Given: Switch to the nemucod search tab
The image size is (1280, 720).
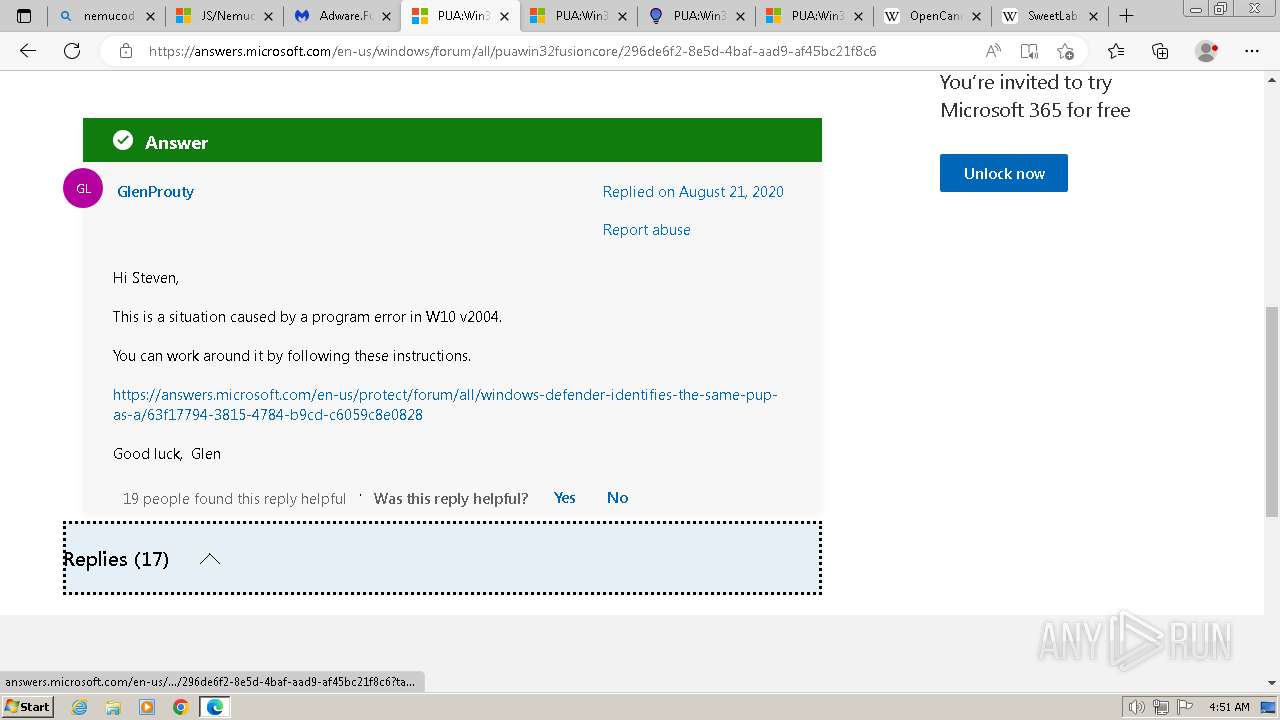Looking at the screenshot, I should coord(108,16).
